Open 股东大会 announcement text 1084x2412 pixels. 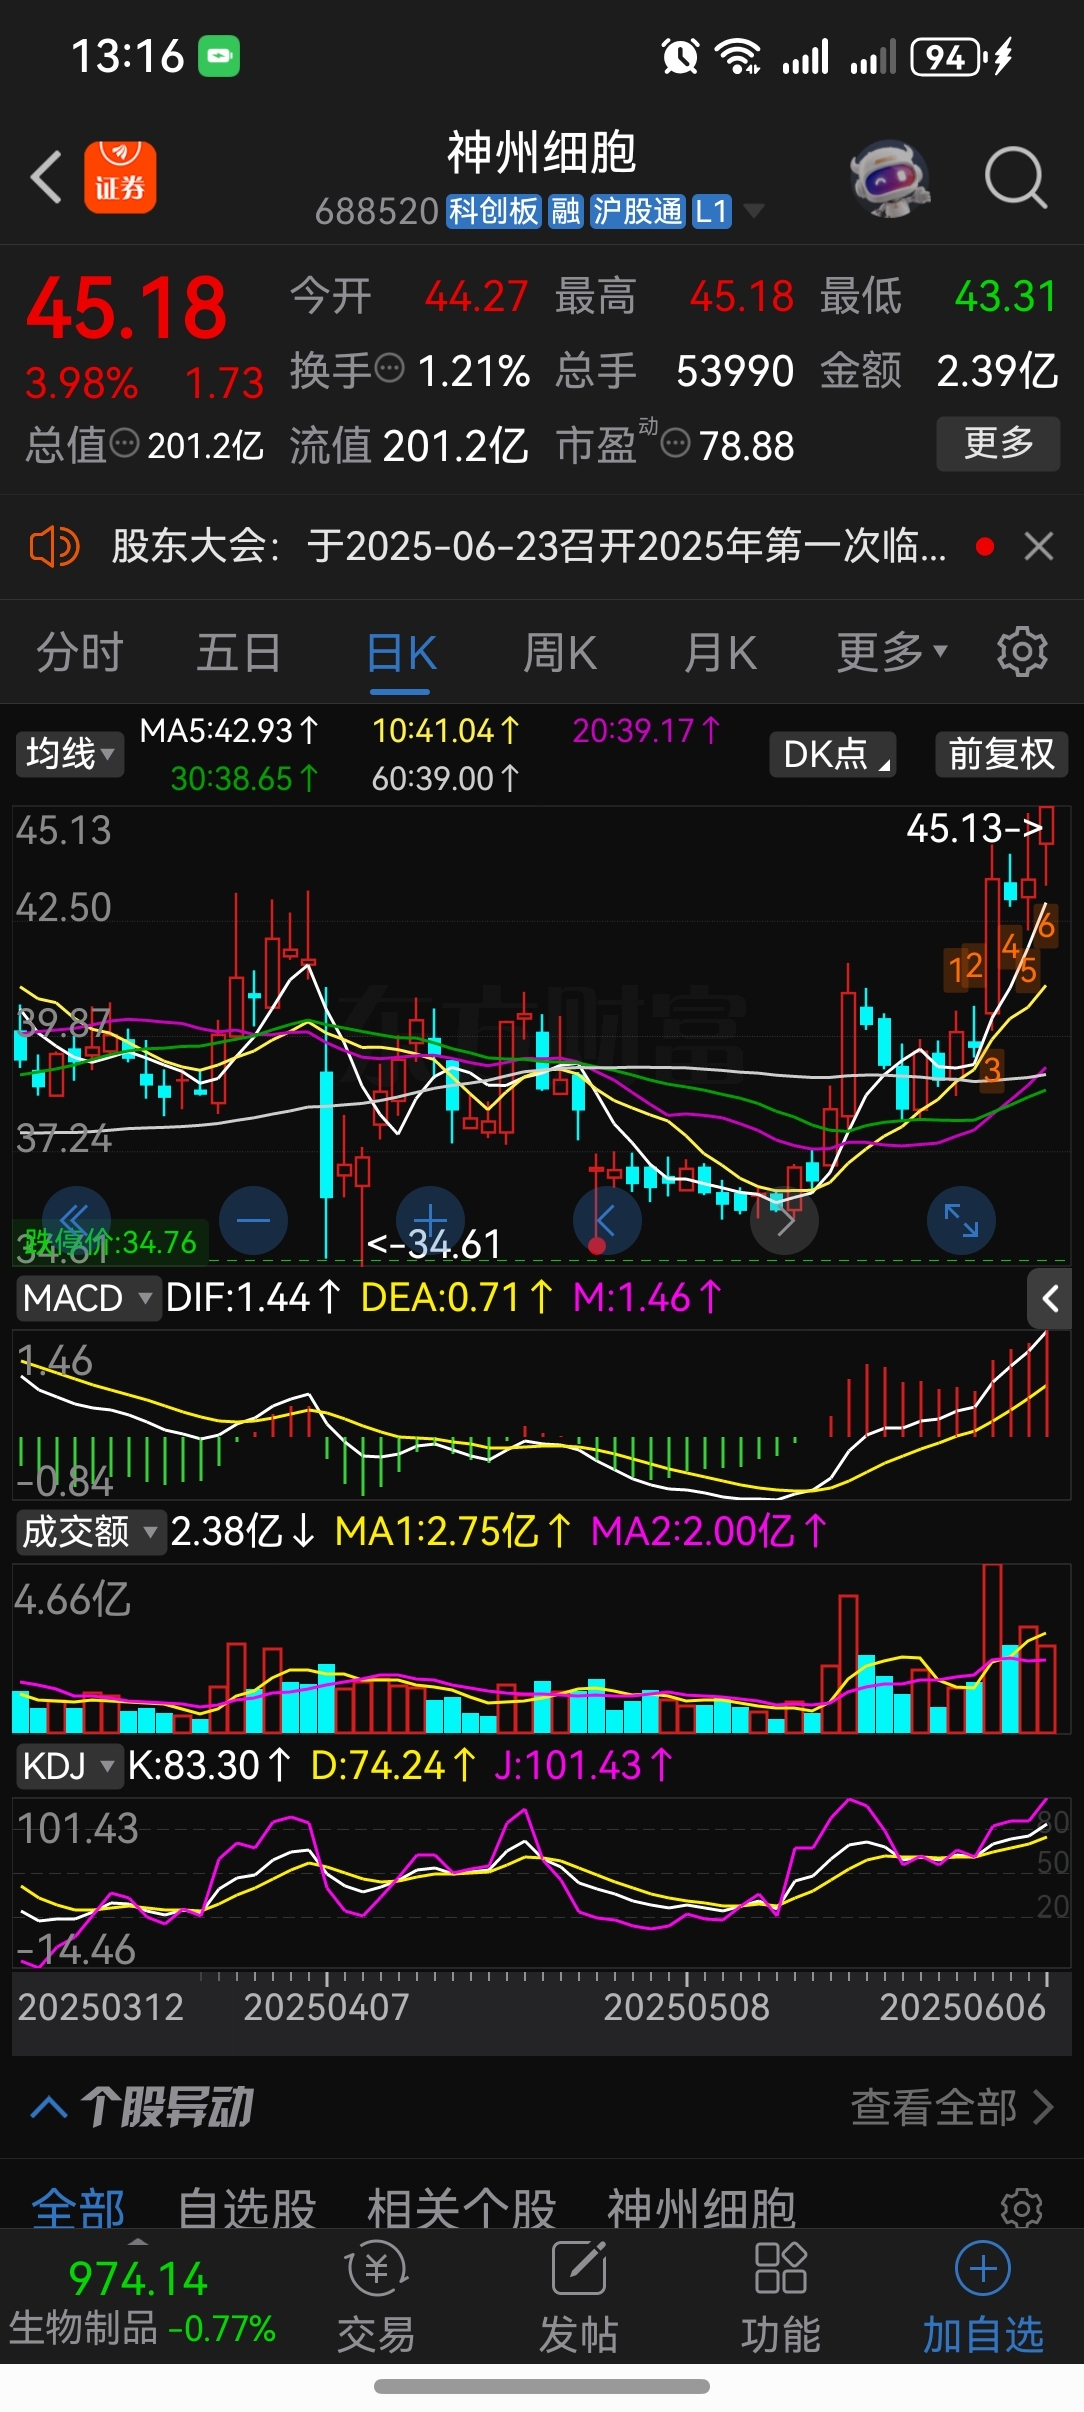[528, 547]
